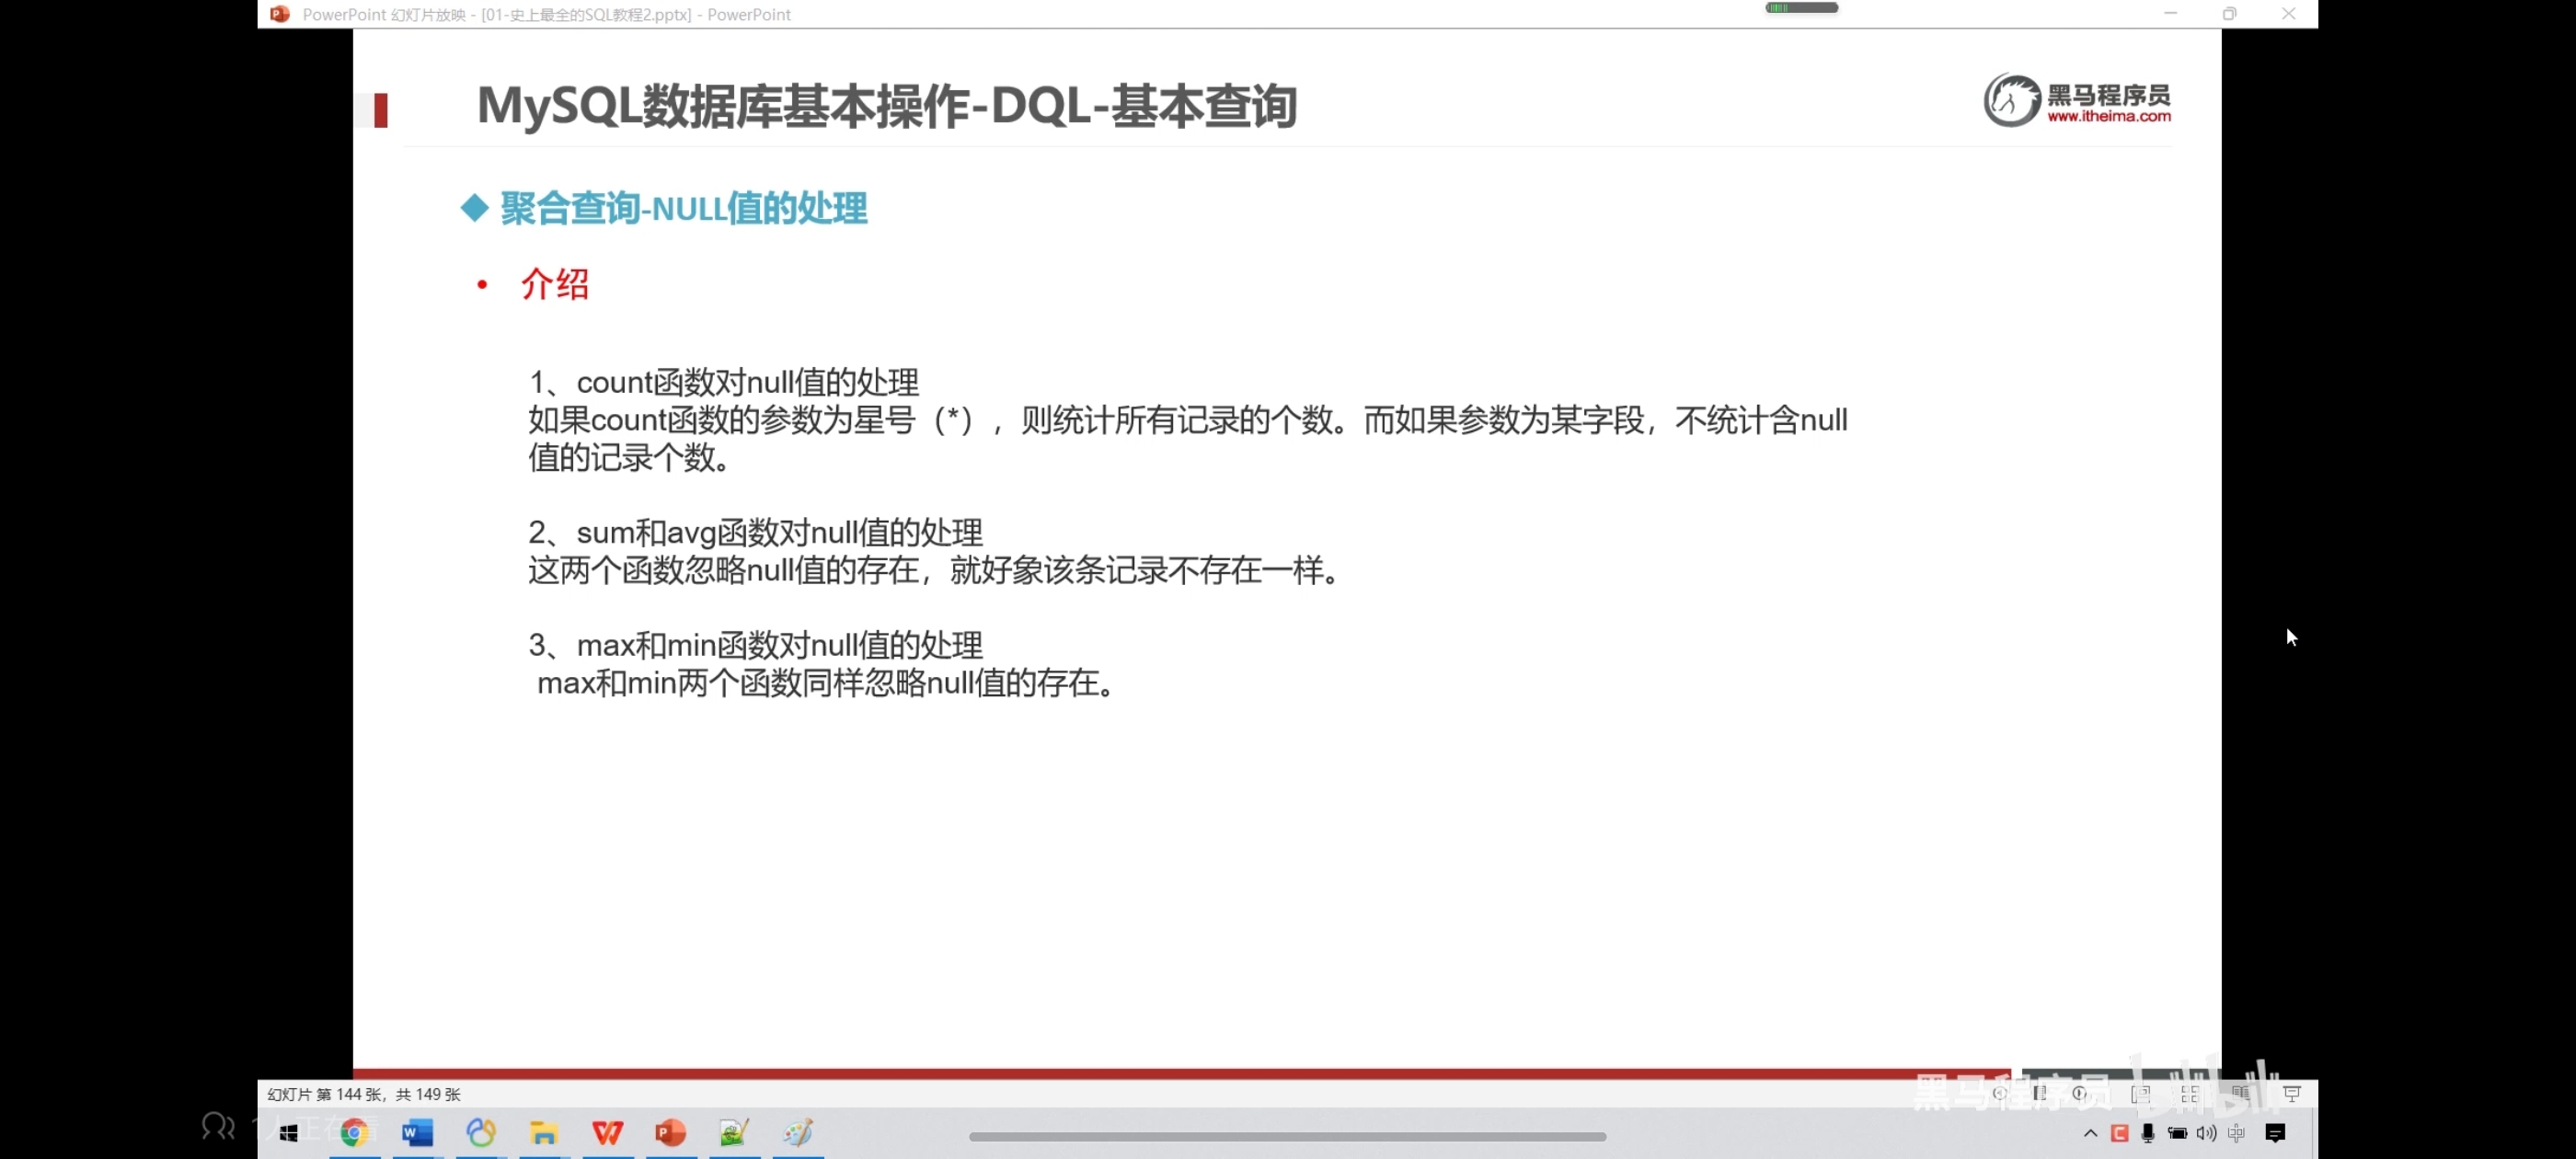Switch to Normal view icon
Viewport: 2576px width, 1159px height.
(2141, 1094)
